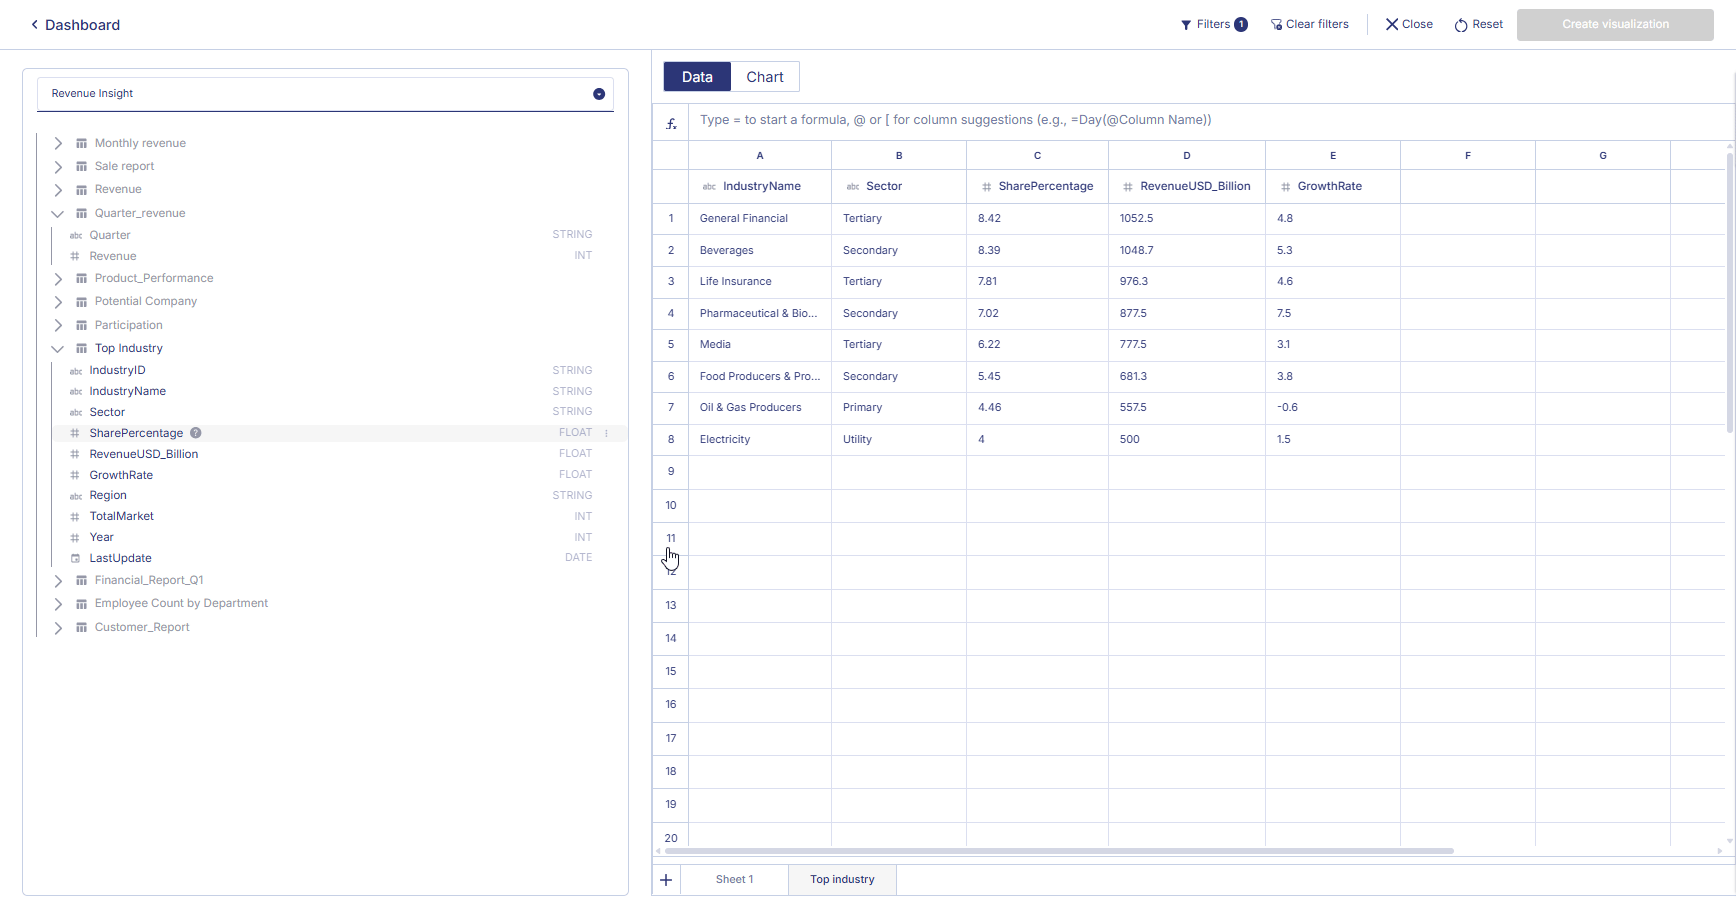Click the Quarter_revenue table icon
Viewport: 1736px width, 910px height.
pos(82,214)
